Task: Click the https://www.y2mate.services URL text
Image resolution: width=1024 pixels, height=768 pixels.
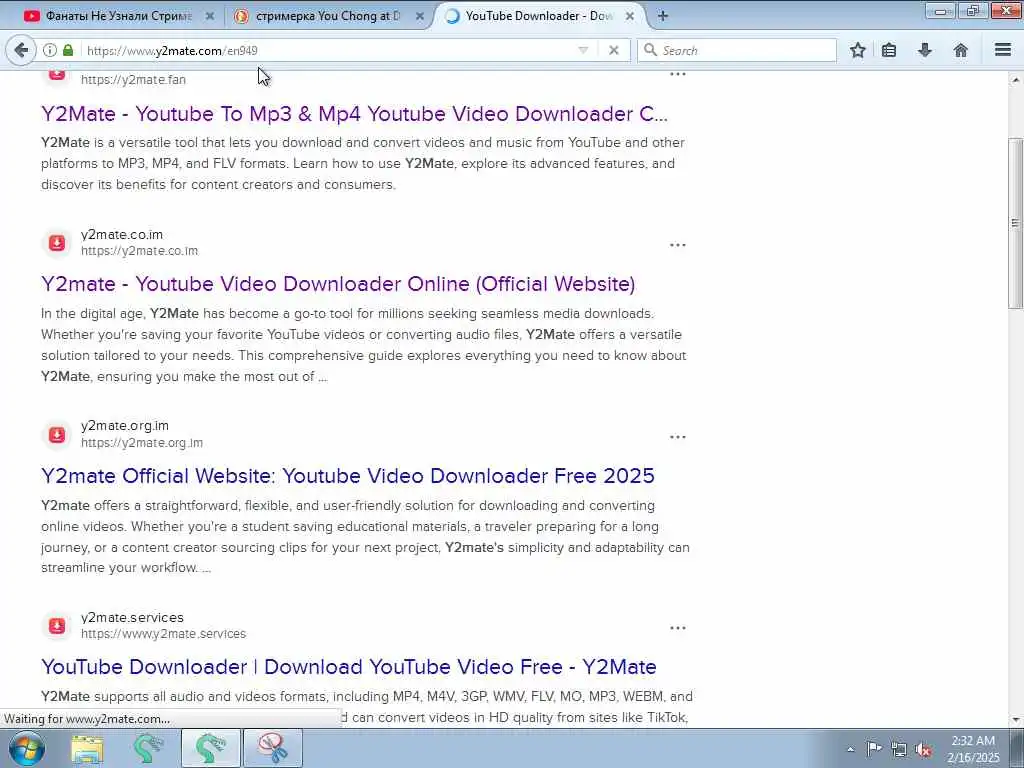Action: pos(163,633)
